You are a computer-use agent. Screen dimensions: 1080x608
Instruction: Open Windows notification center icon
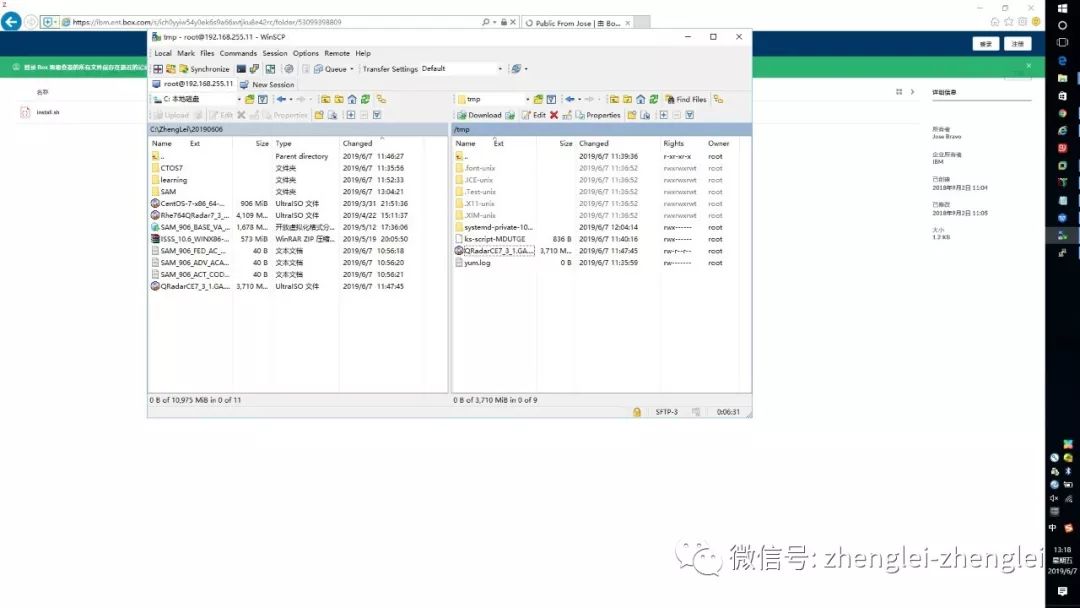click(1062, 591)
